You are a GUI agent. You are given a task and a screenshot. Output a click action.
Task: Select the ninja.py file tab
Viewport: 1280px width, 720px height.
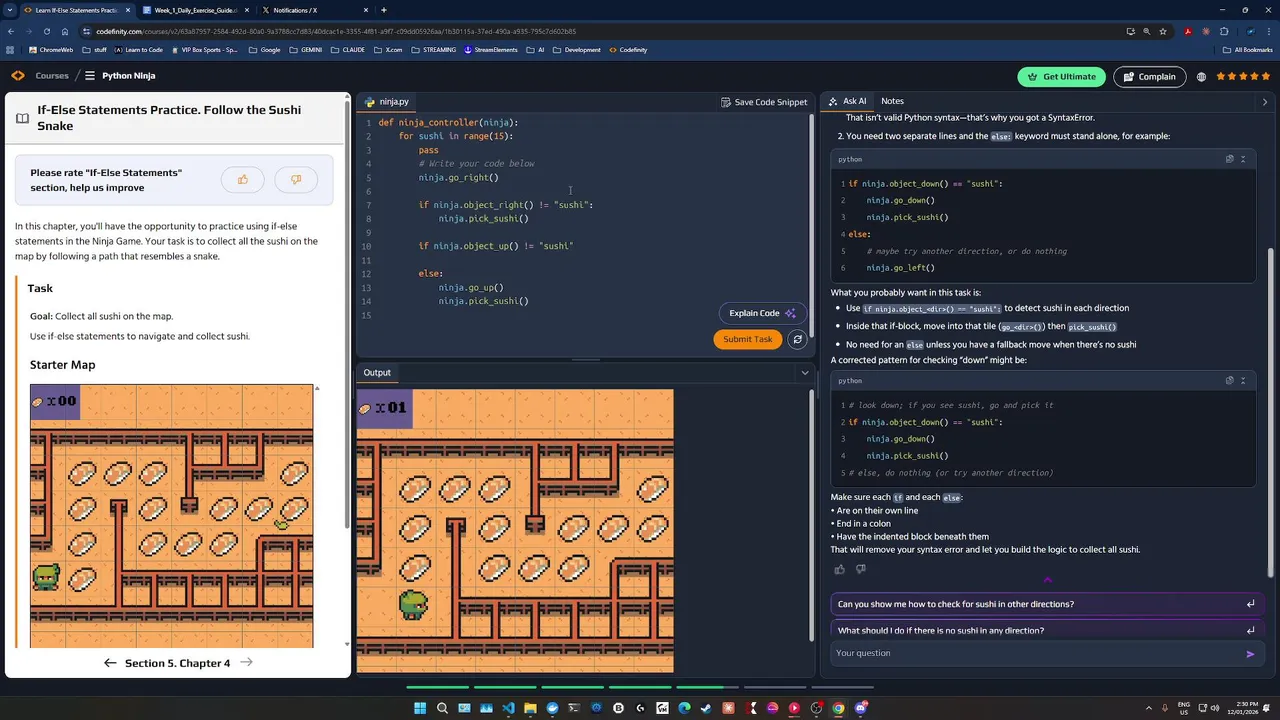click(386, 102)
